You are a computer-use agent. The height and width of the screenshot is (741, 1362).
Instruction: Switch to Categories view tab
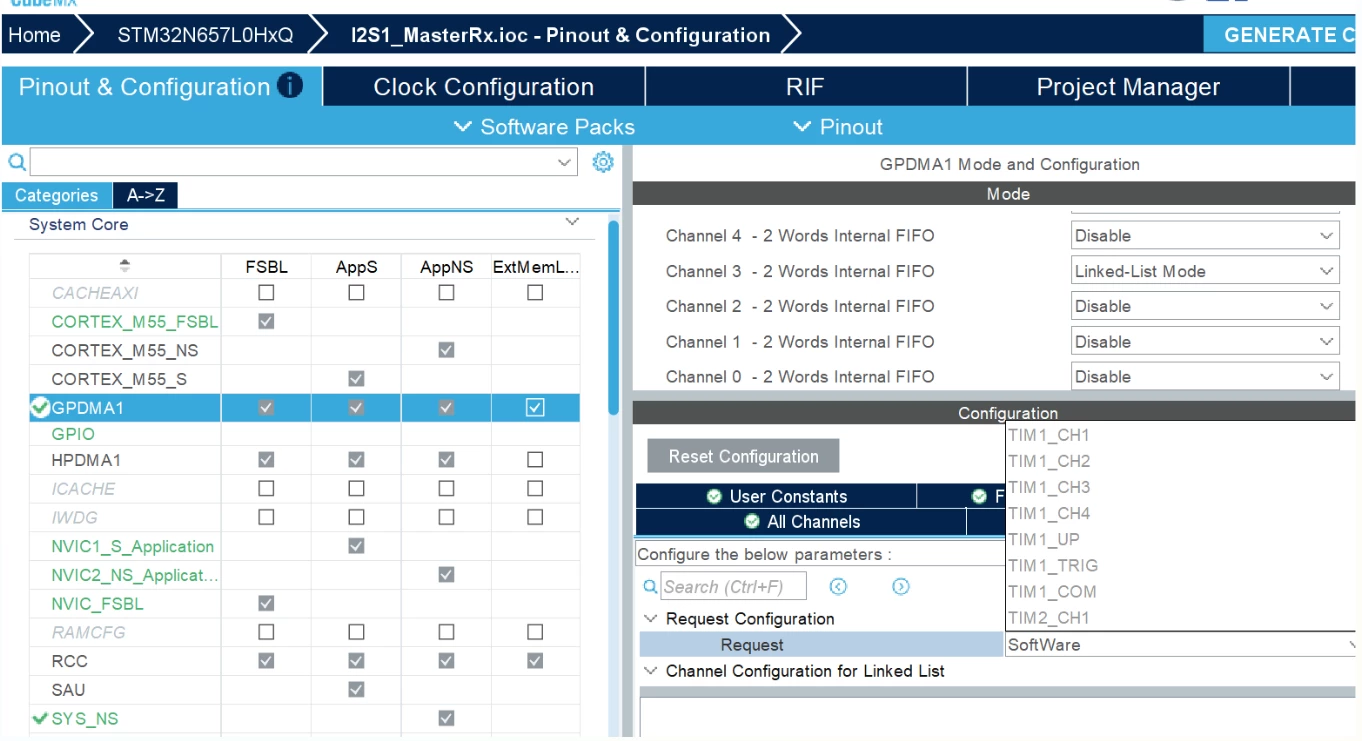[x=57, y=196]
